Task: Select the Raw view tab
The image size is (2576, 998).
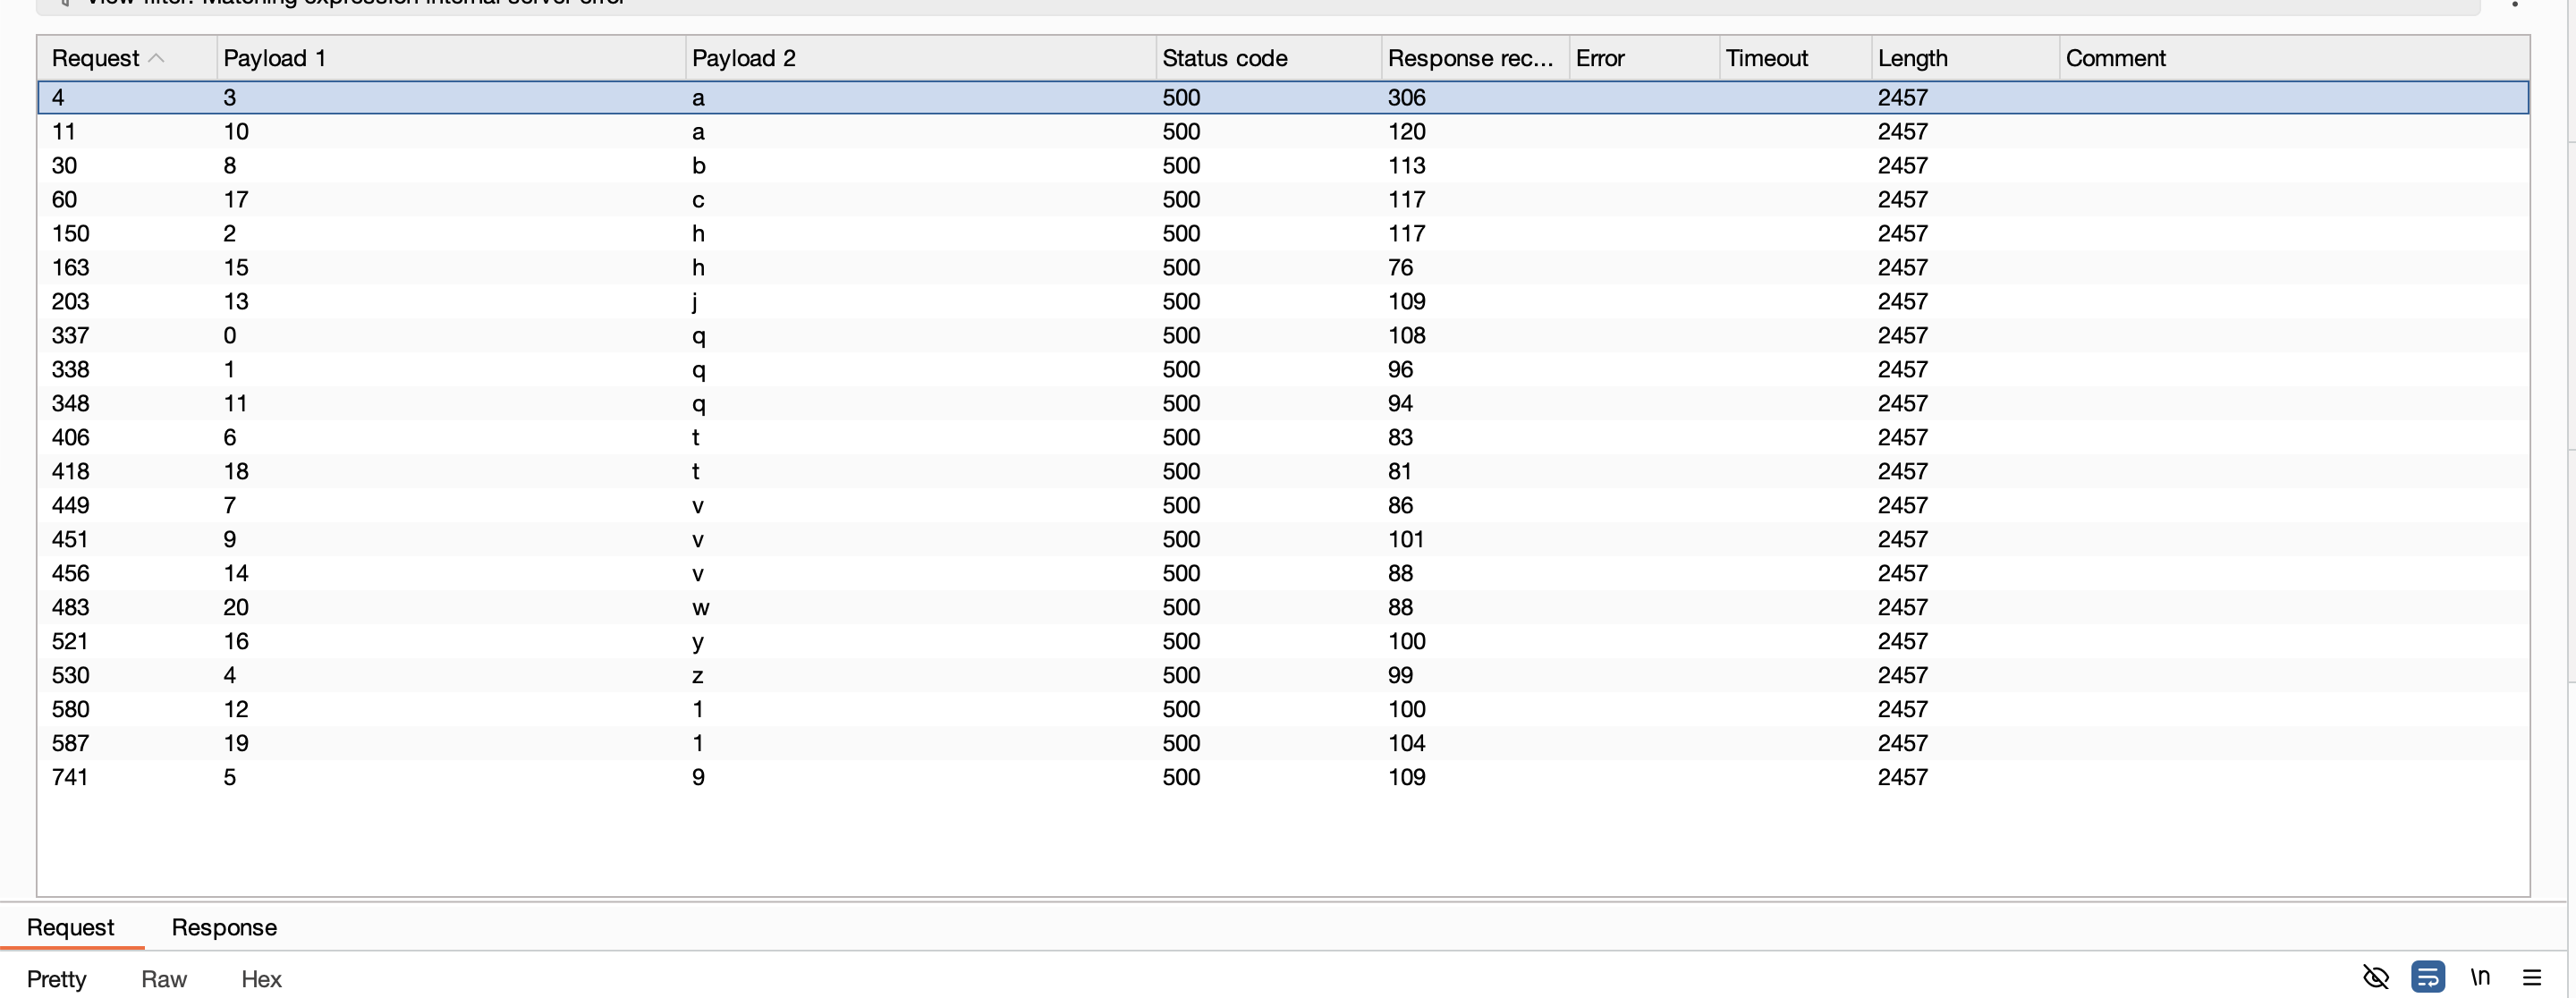Action: point(164,979)
